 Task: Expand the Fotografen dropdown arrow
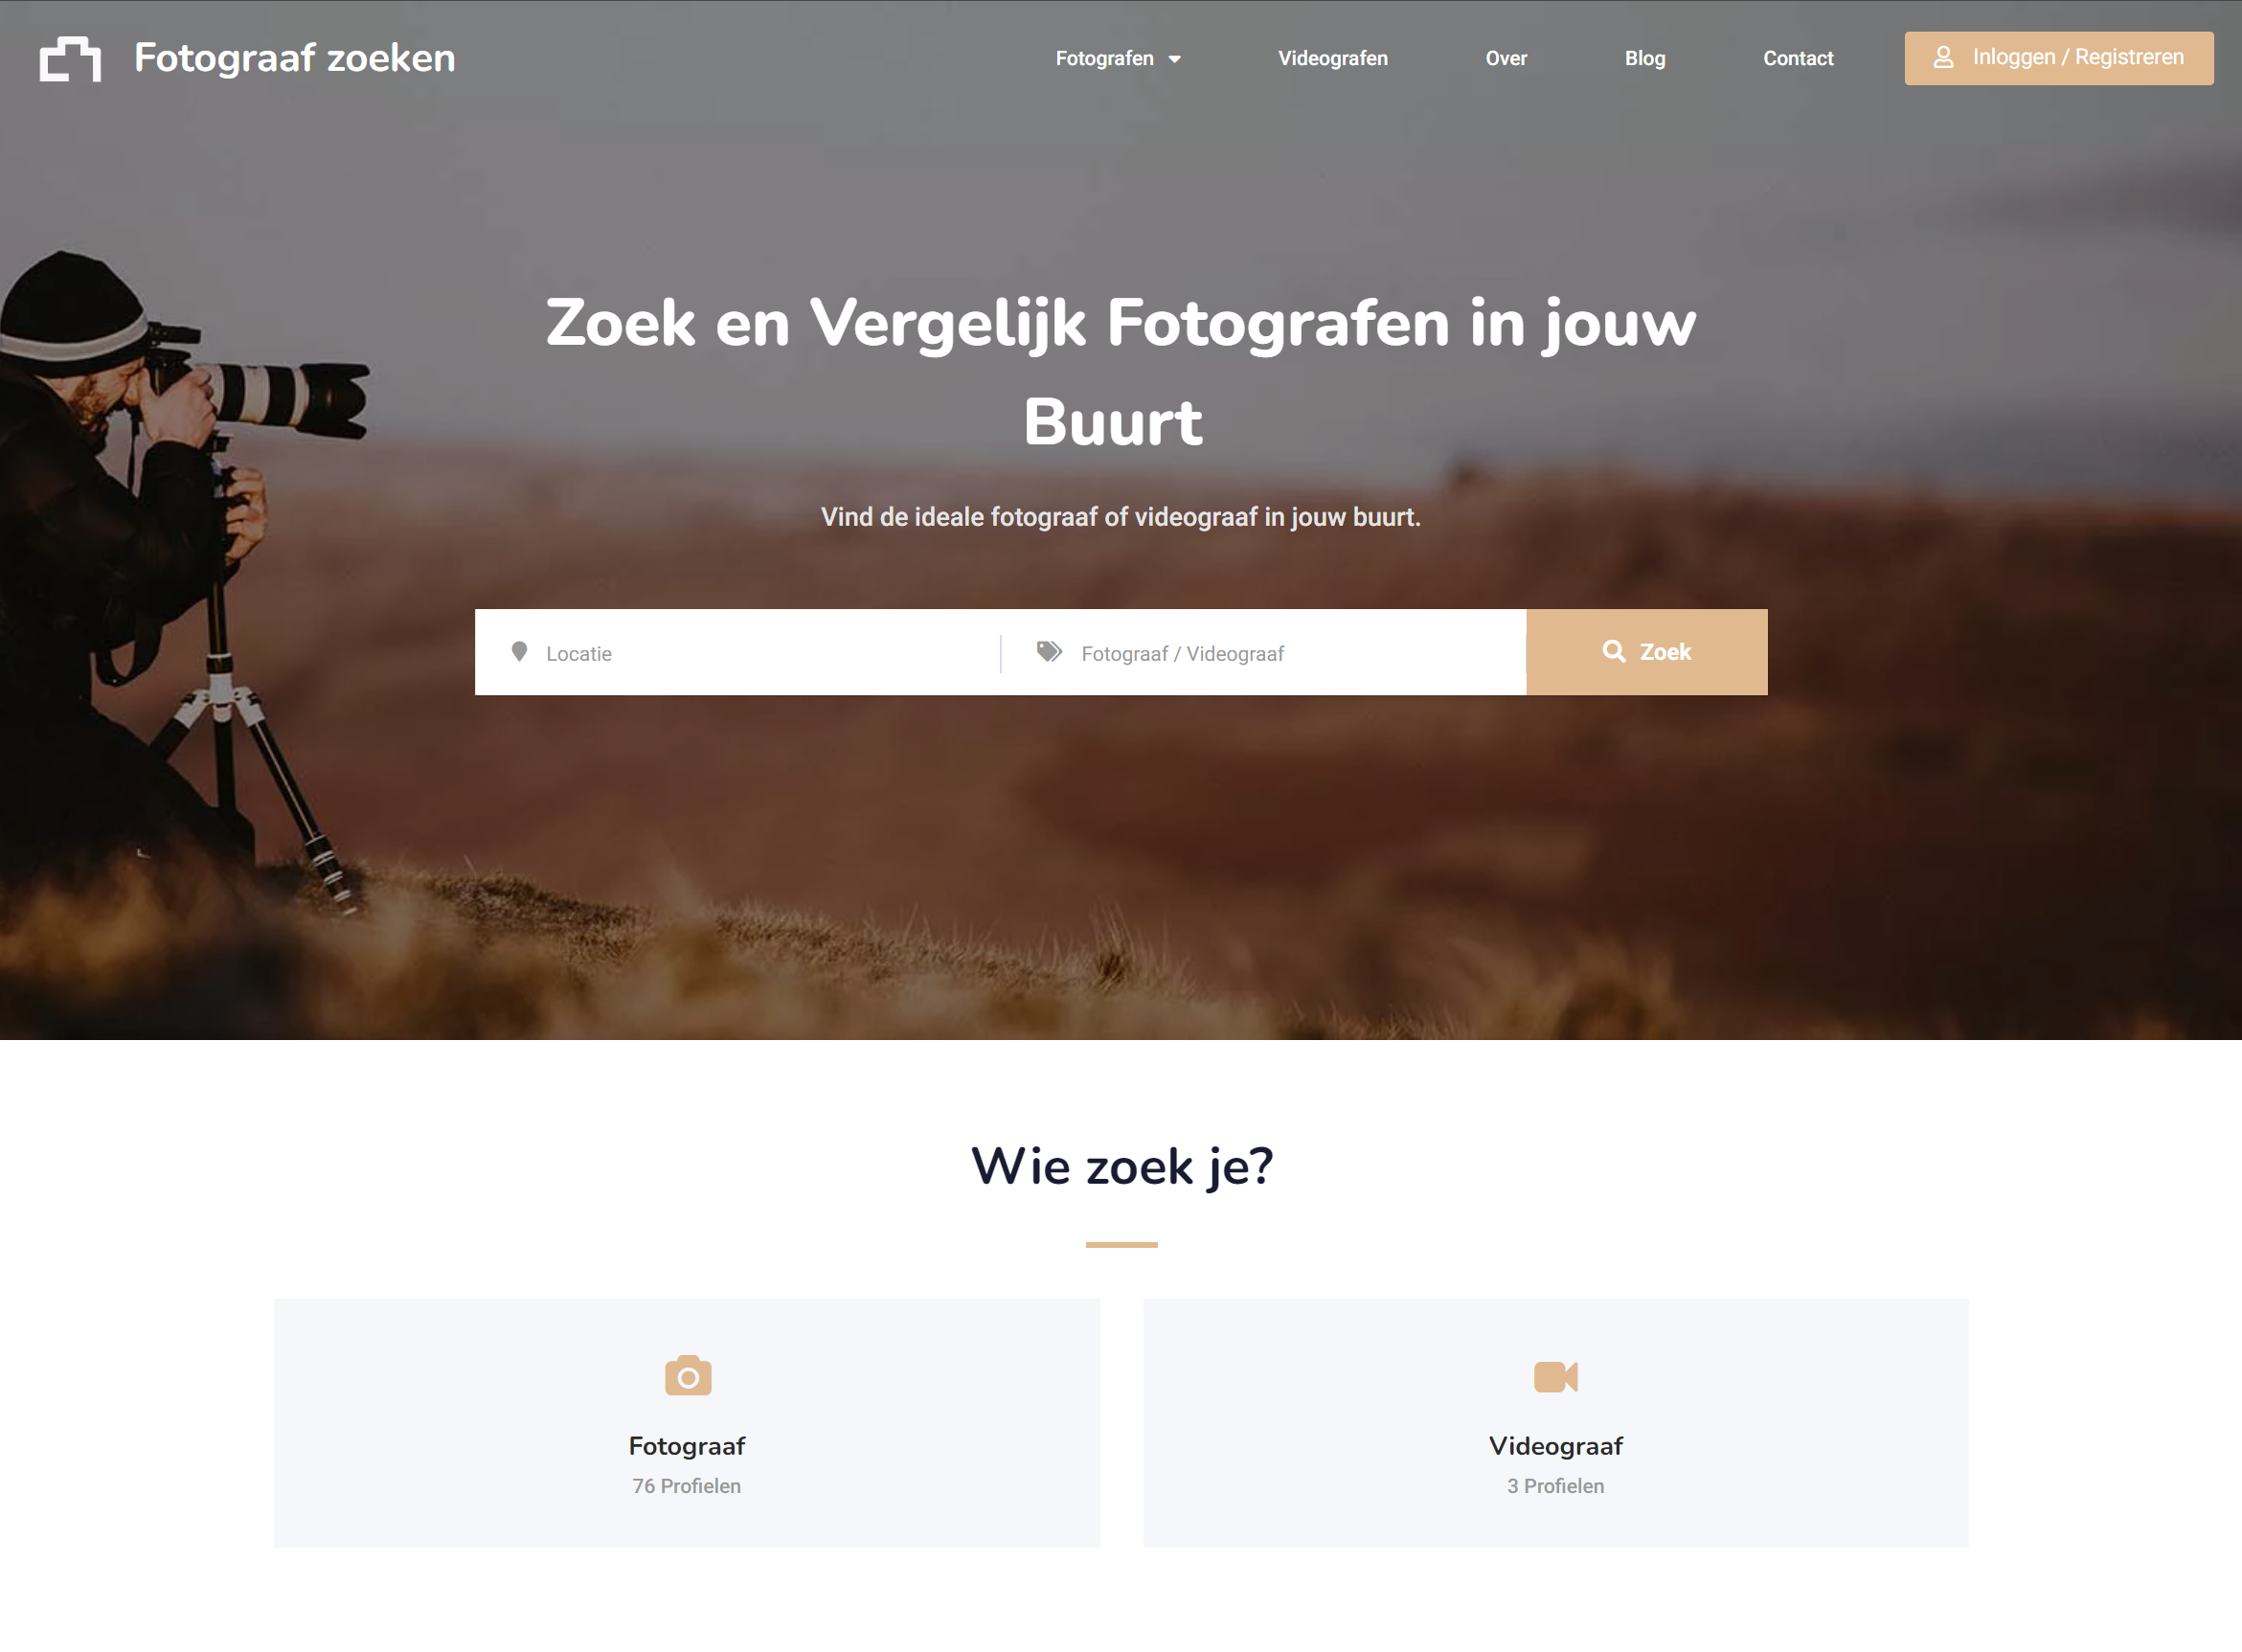click(1175, 59)
